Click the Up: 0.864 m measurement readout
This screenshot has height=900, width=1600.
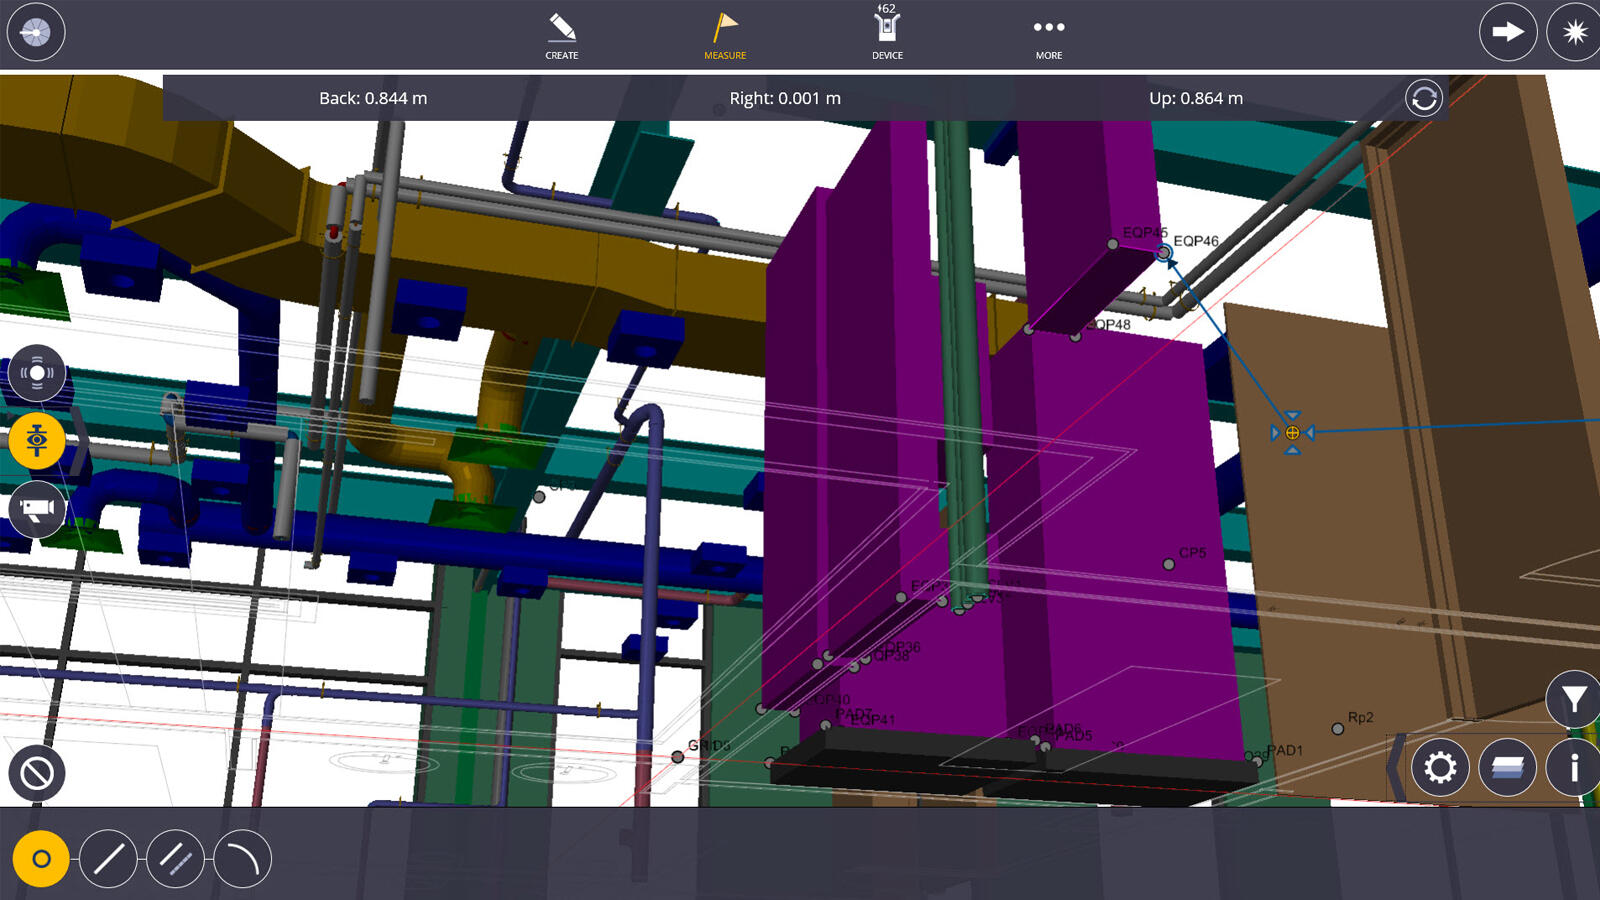click(1196, 98)
